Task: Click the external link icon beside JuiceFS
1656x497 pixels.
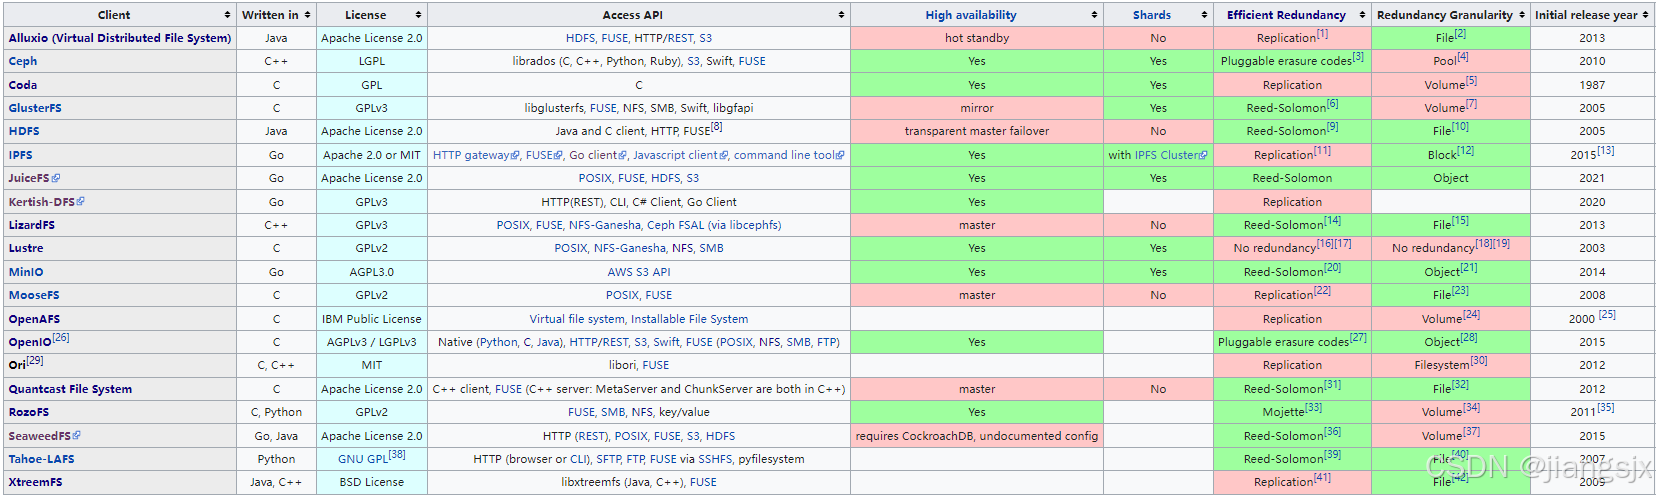Action: pyautogui.click(x=56, y=178)
